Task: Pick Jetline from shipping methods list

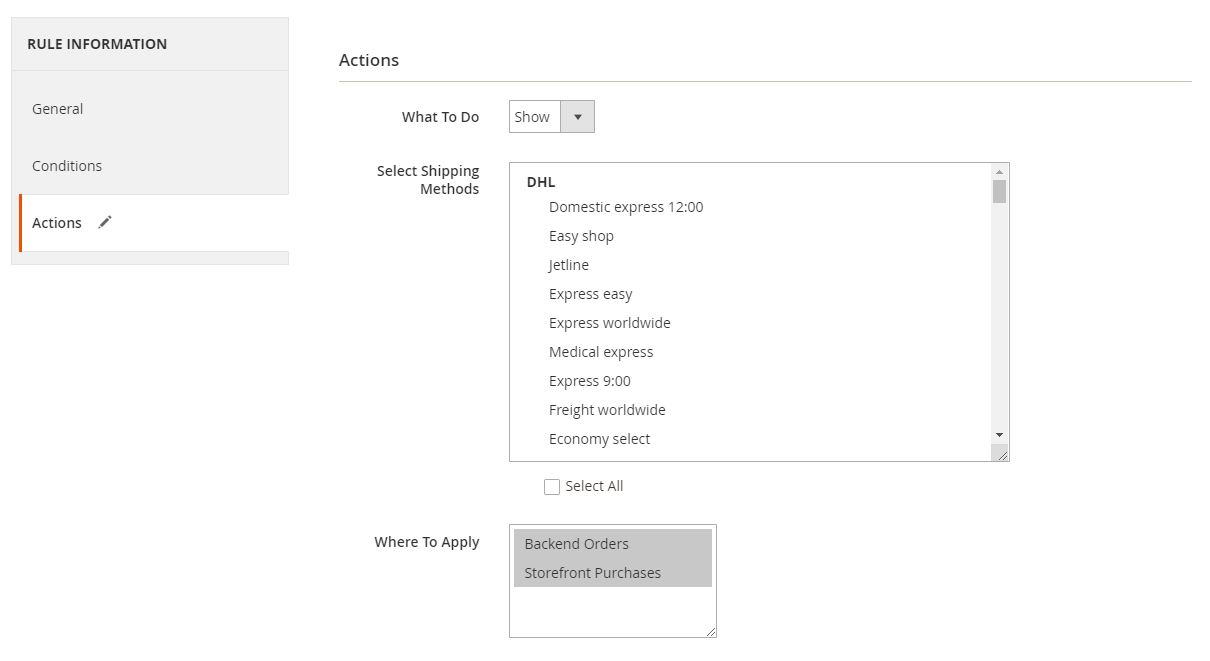Action: 569,265
